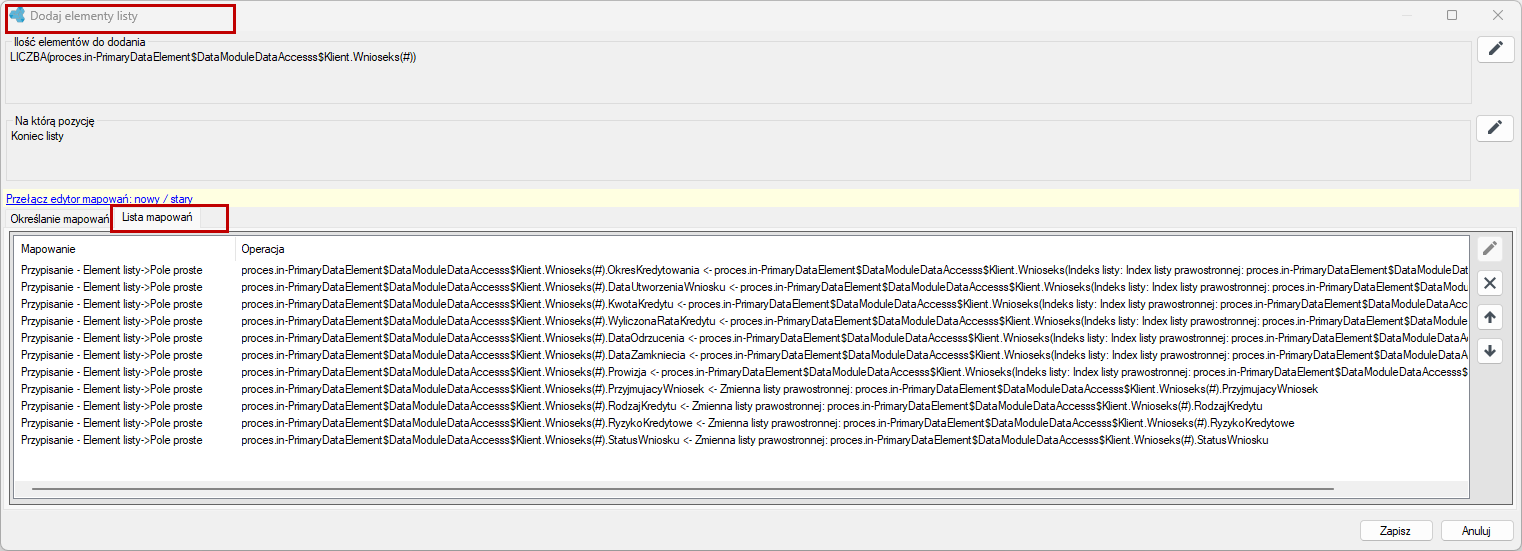Select the Lista mapowań tab
The image size is (1522, 551).
click(x=157, y=217)
